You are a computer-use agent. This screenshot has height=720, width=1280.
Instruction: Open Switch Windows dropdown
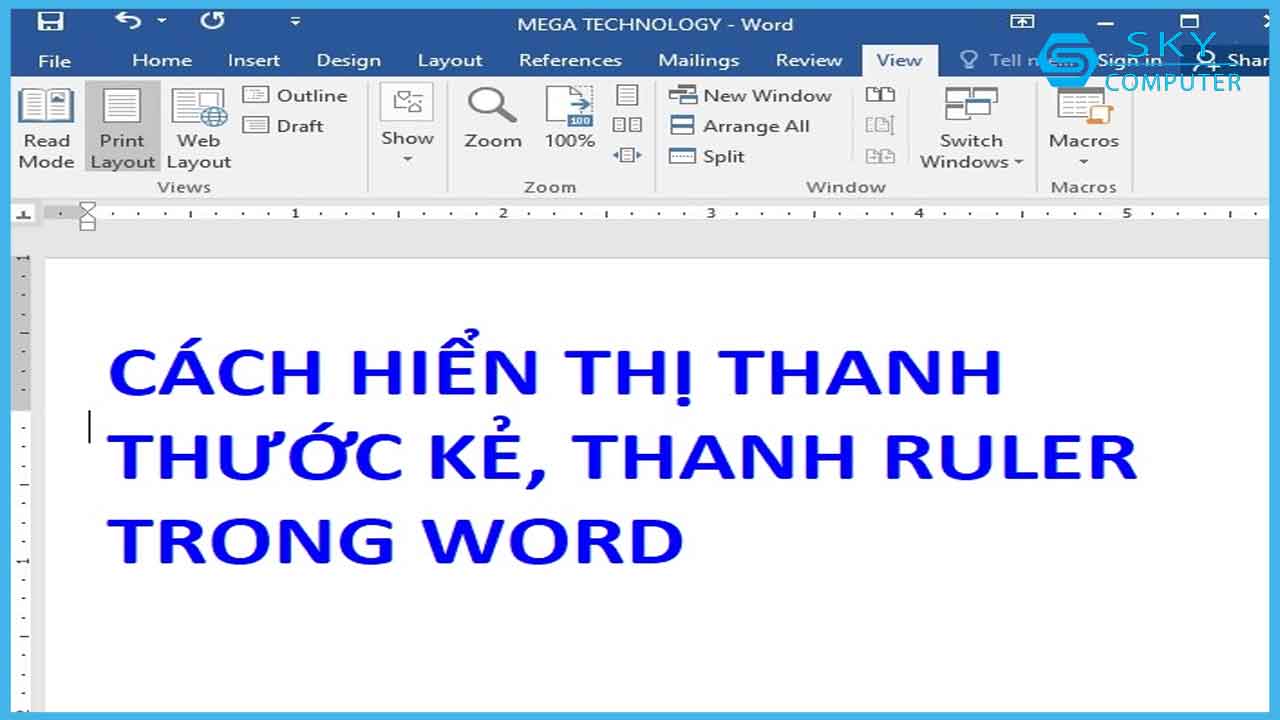[972, 128]
